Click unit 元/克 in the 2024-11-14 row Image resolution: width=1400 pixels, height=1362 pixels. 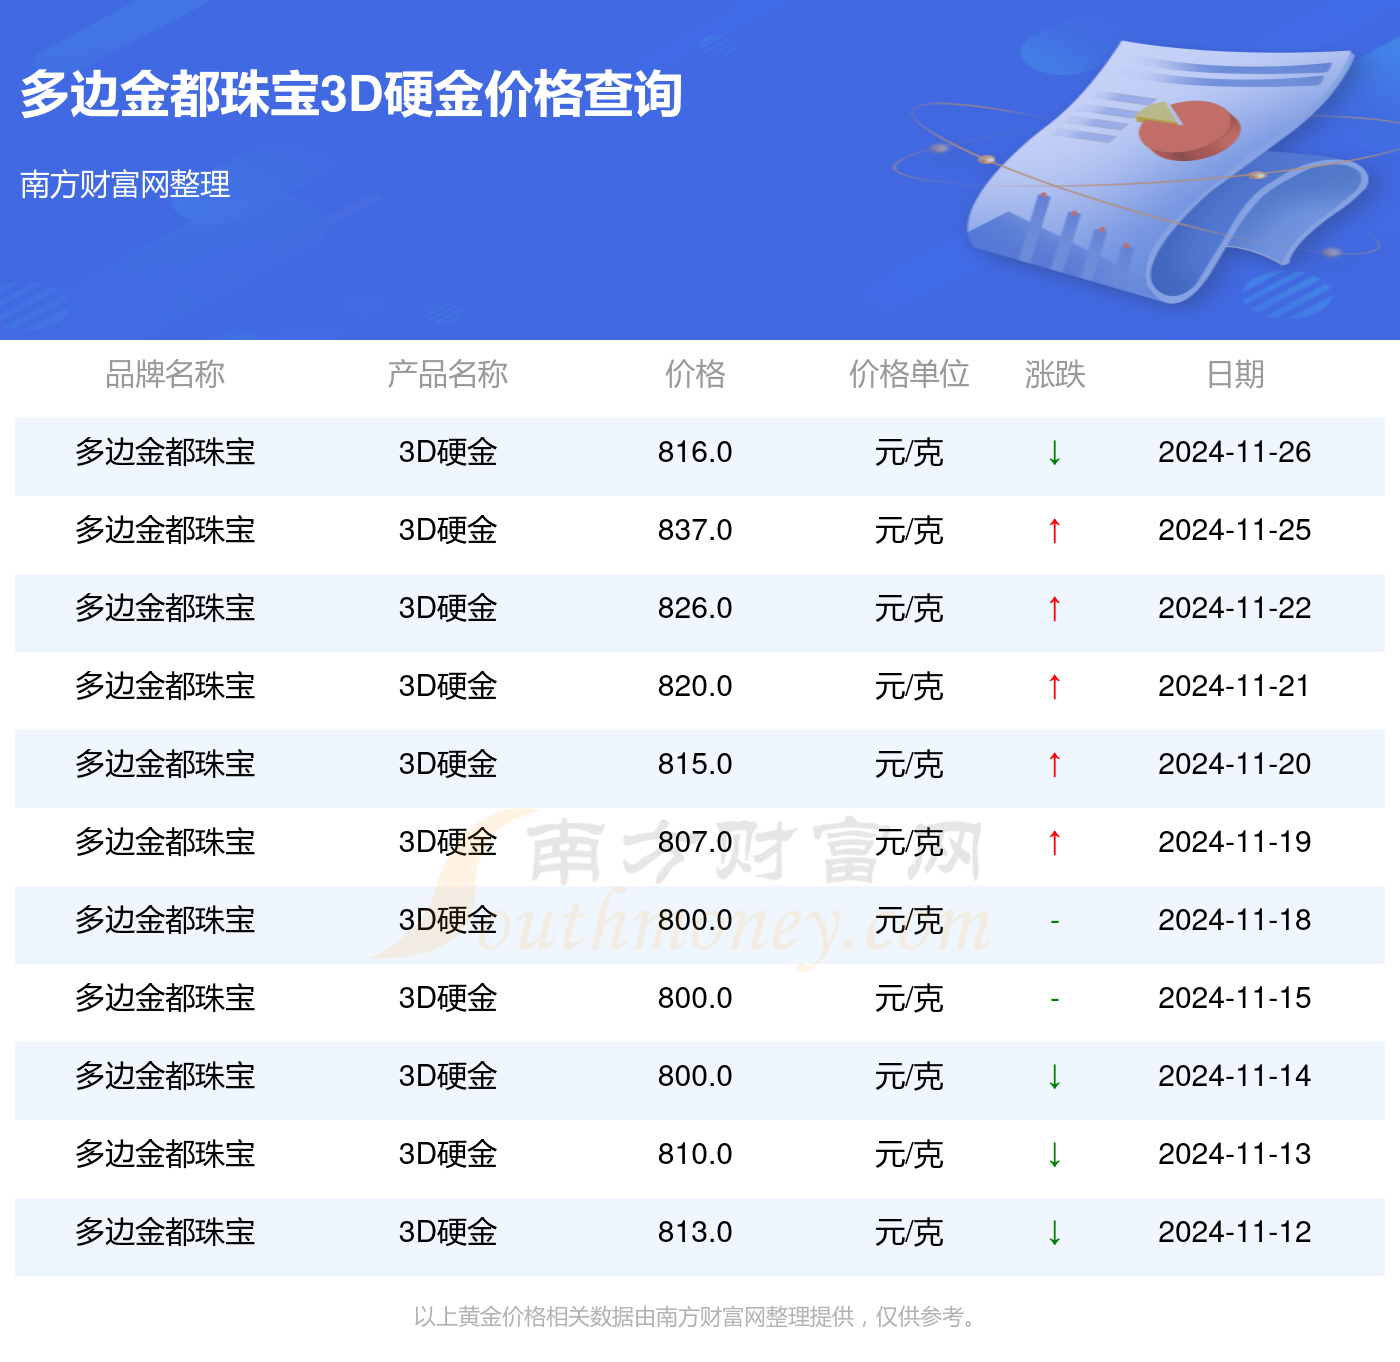pos(909,1076)
